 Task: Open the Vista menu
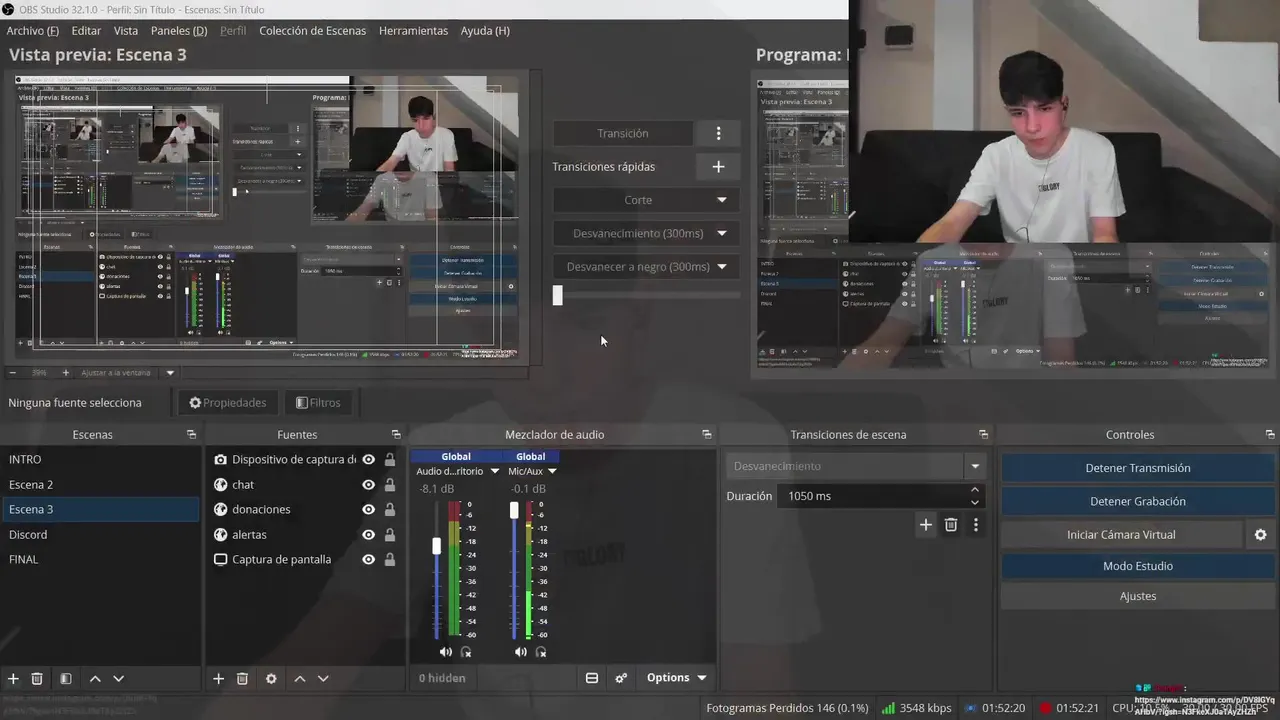click(126, 31)
